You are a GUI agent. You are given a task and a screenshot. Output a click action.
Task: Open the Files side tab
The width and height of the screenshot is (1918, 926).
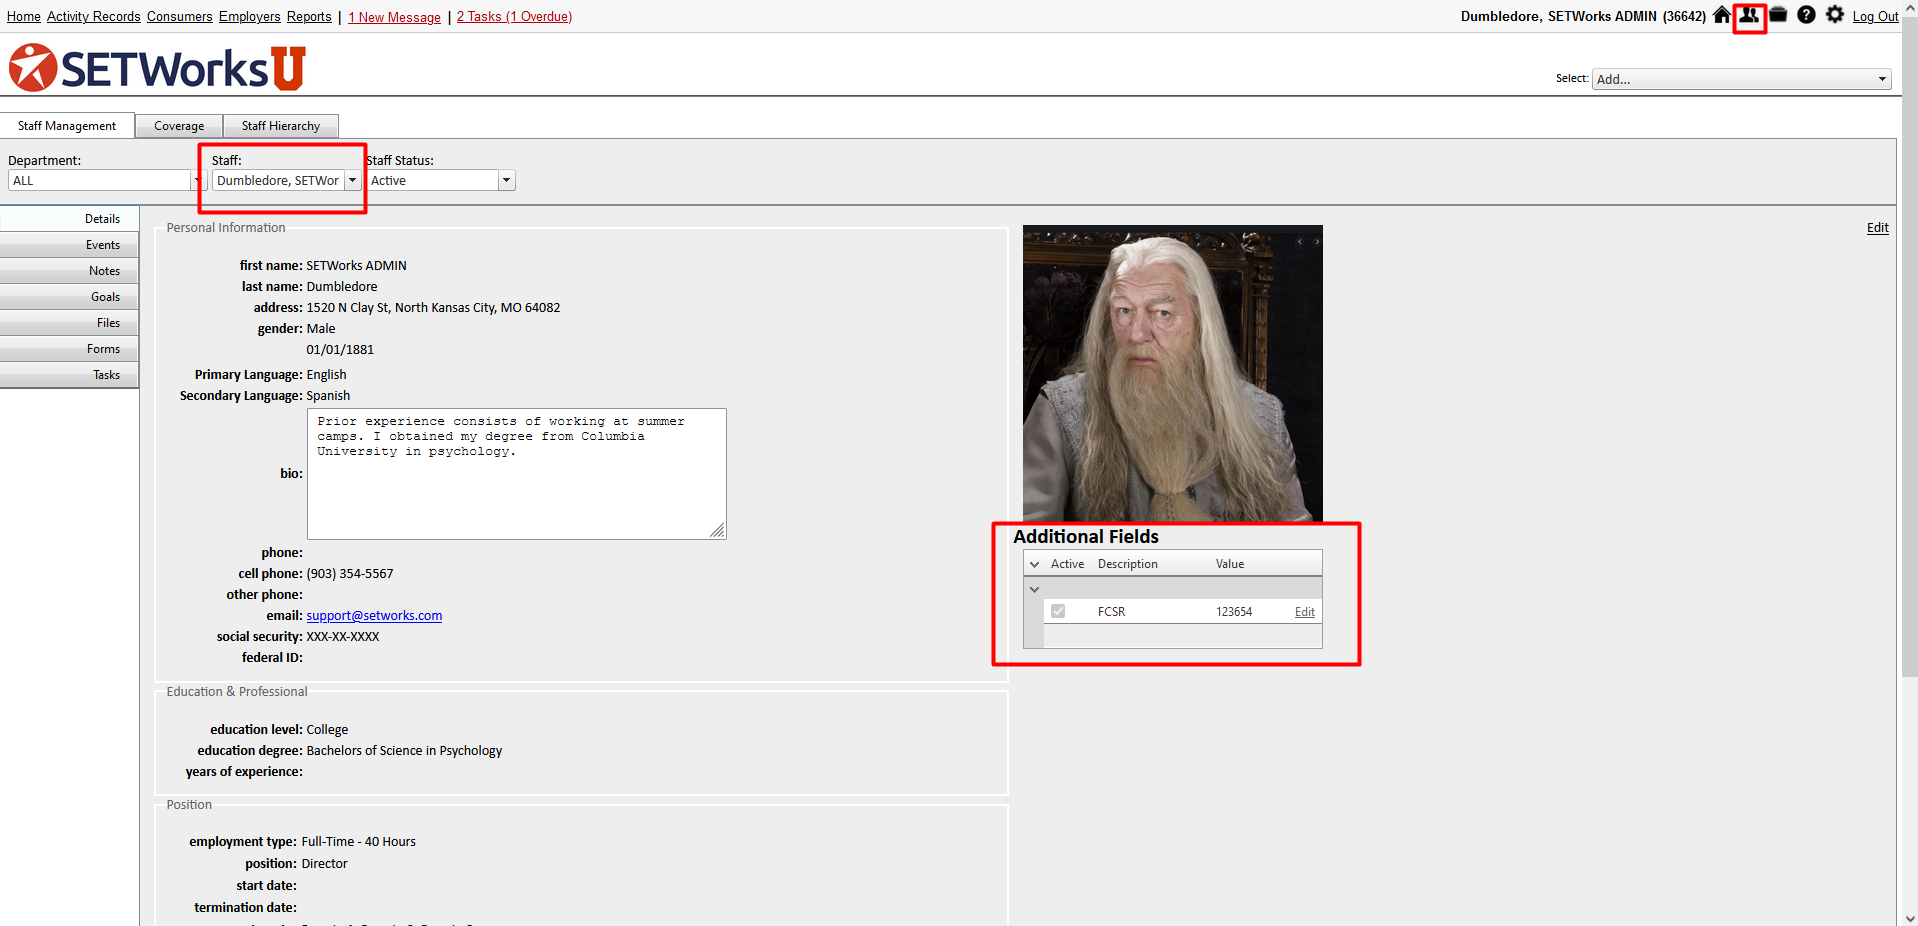pyautogui.click(x=69, y=323)
